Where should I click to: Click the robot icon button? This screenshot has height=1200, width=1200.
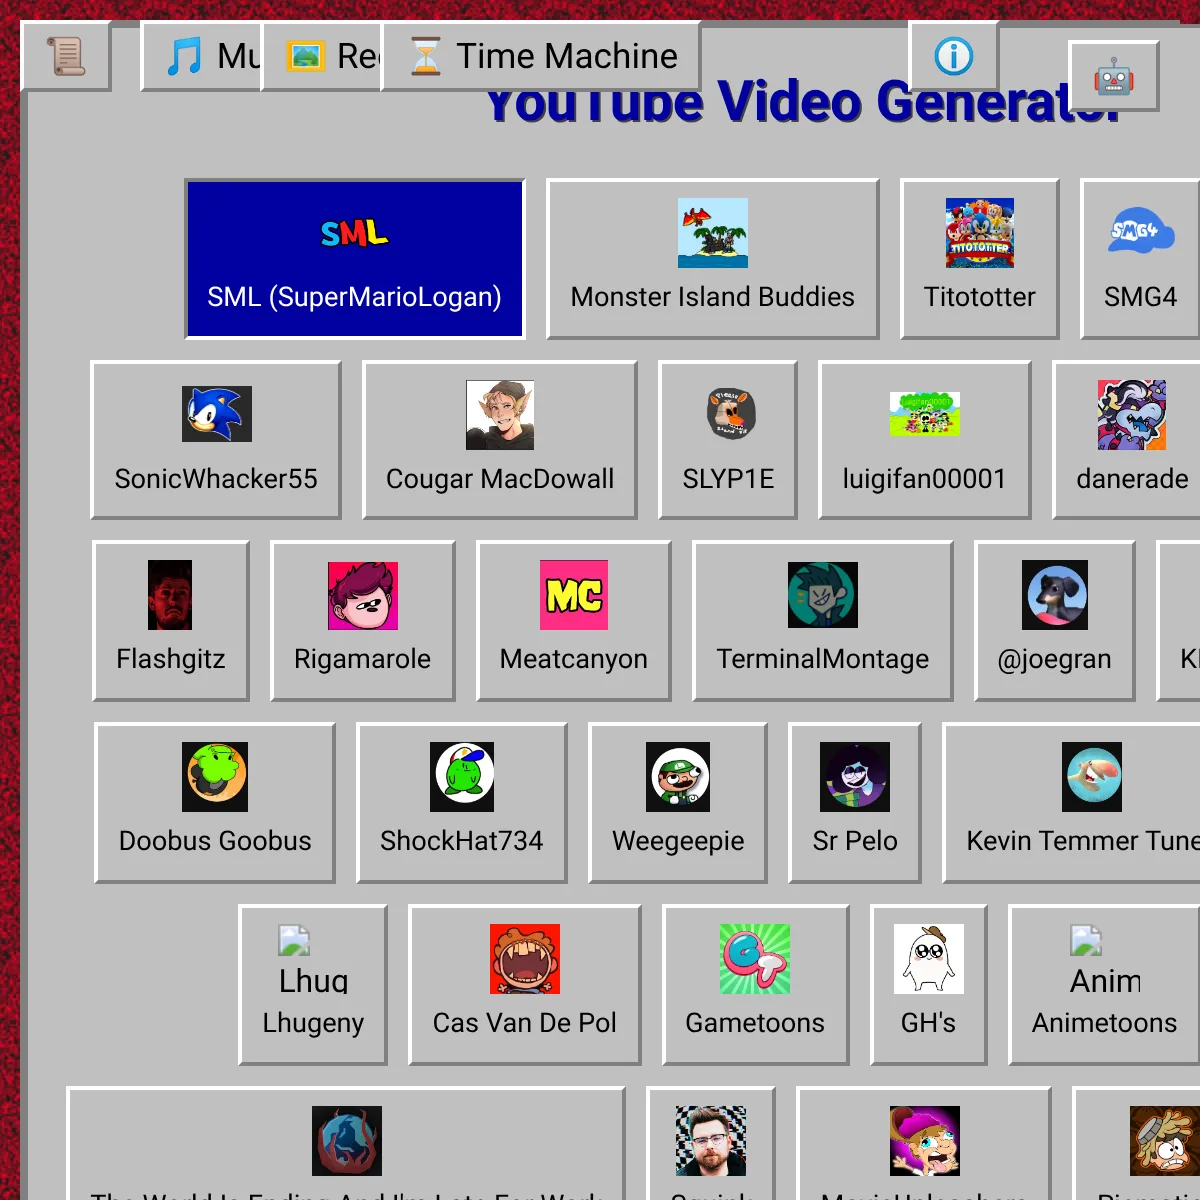tap(1114, 76)
